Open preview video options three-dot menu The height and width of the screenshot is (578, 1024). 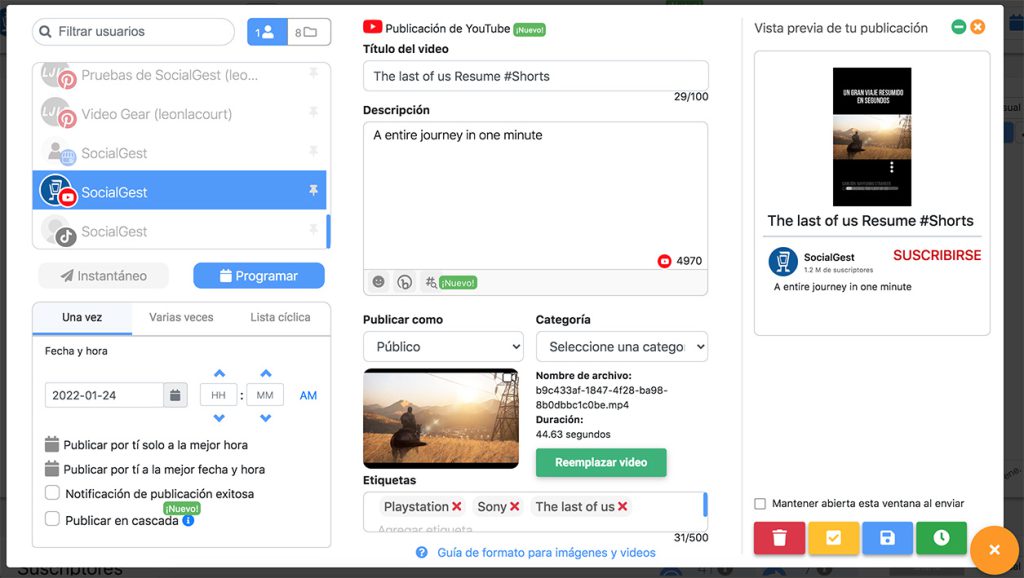(x=891, y=167)
